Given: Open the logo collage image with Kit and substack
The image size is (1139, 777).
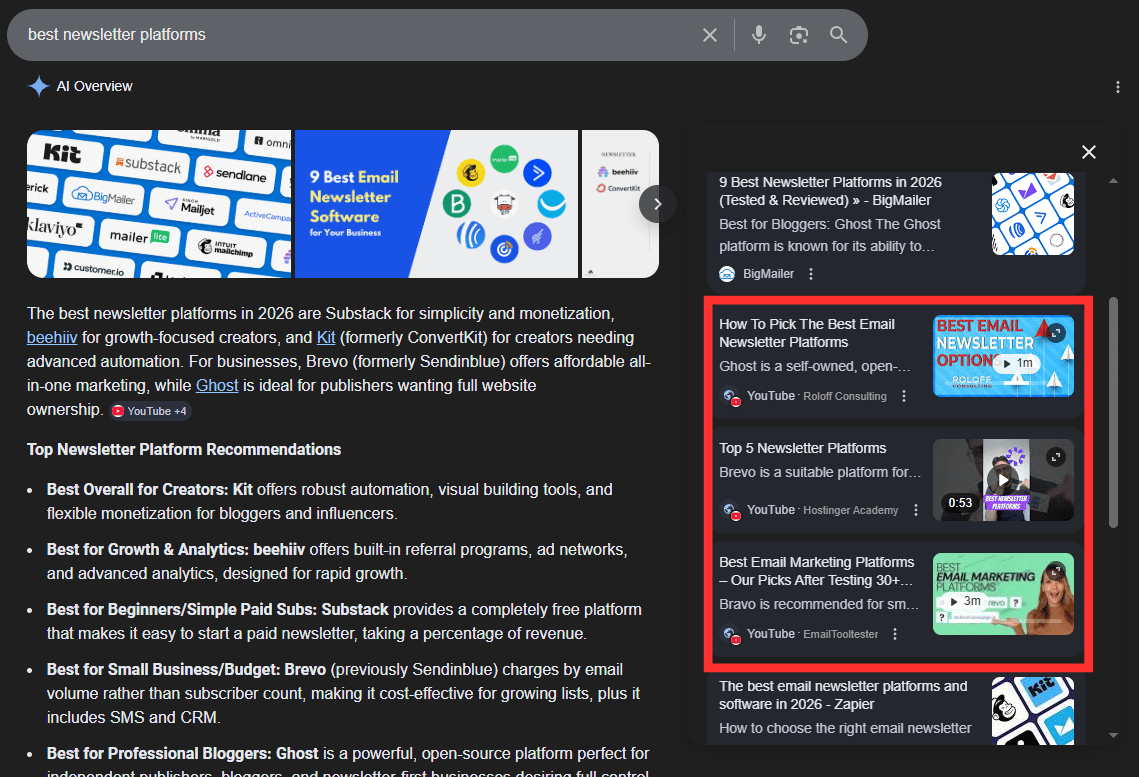Looking at the screenshot, I should coord(159,204).
